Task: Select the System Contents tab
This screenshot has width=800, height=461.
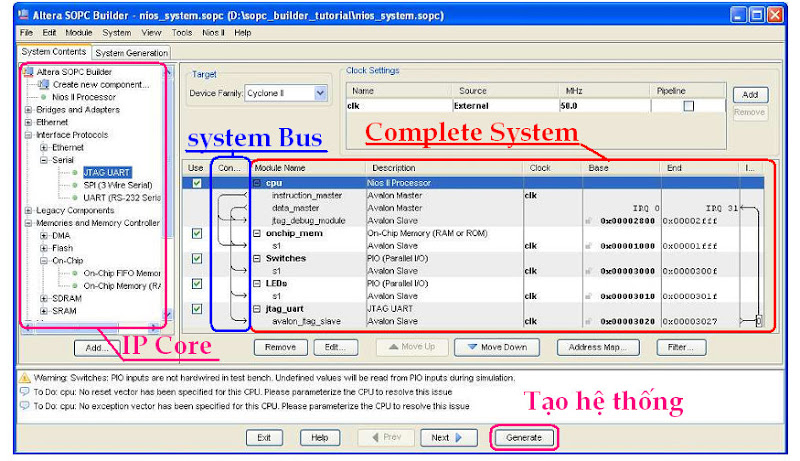Action: click(54, 52)
